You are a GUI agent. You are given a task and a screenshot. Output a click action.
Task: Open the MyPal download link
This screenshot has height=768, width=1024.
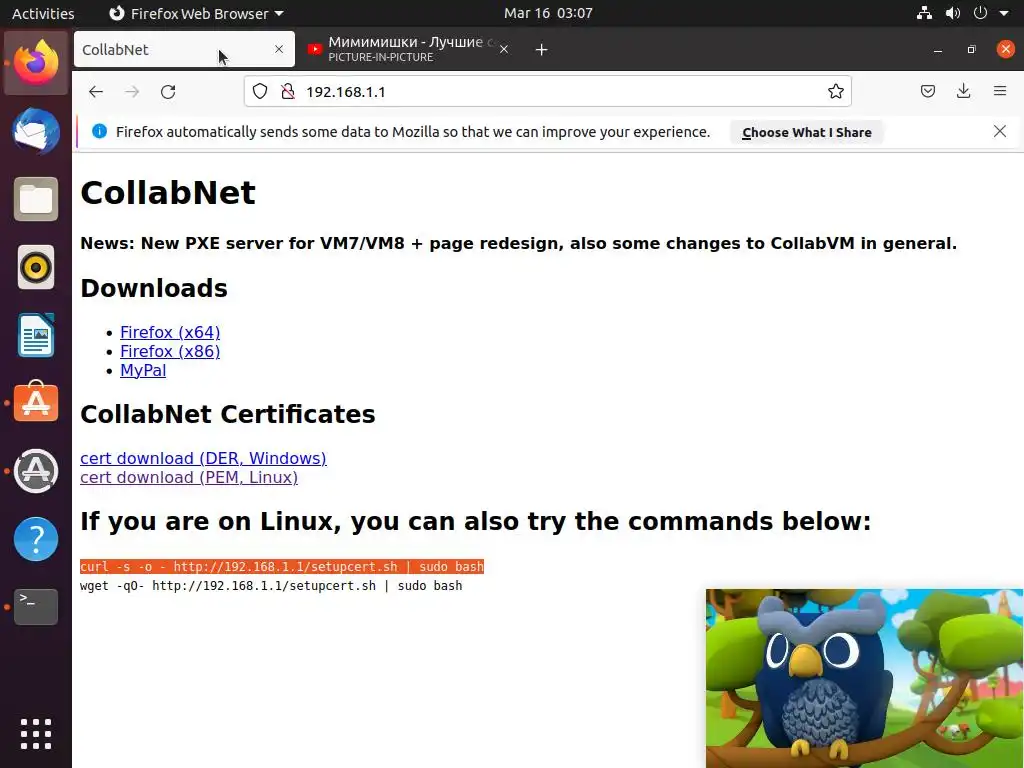tap(143, 370)
